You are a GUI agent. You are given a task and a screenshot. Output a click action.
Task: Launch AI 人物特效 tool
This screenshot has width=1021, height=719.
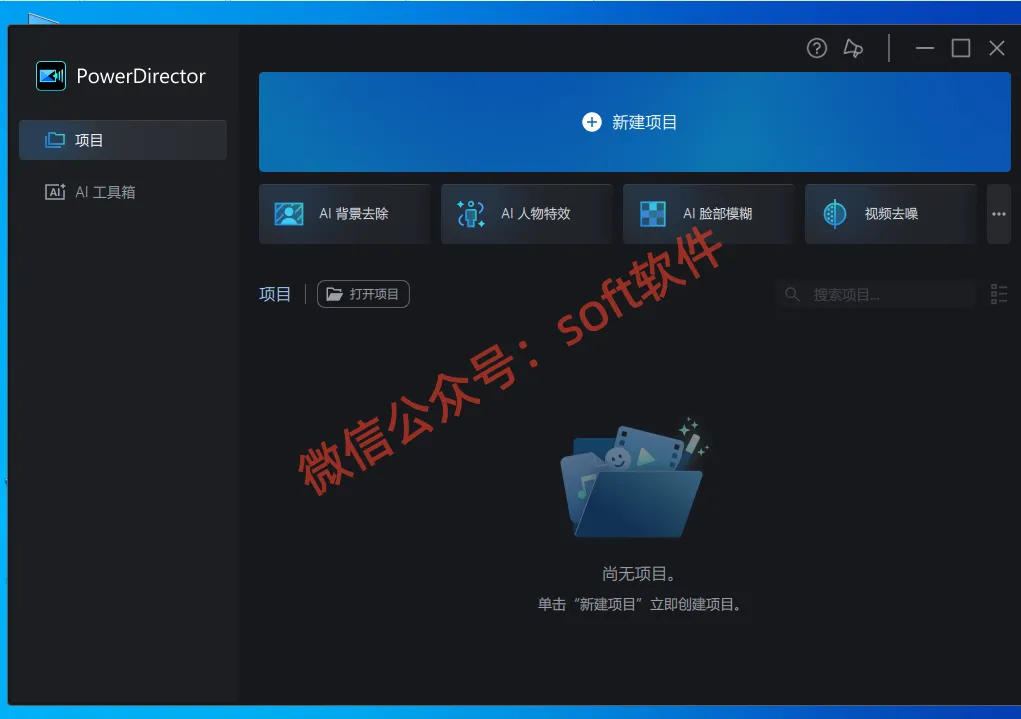[x=527, y=214]
